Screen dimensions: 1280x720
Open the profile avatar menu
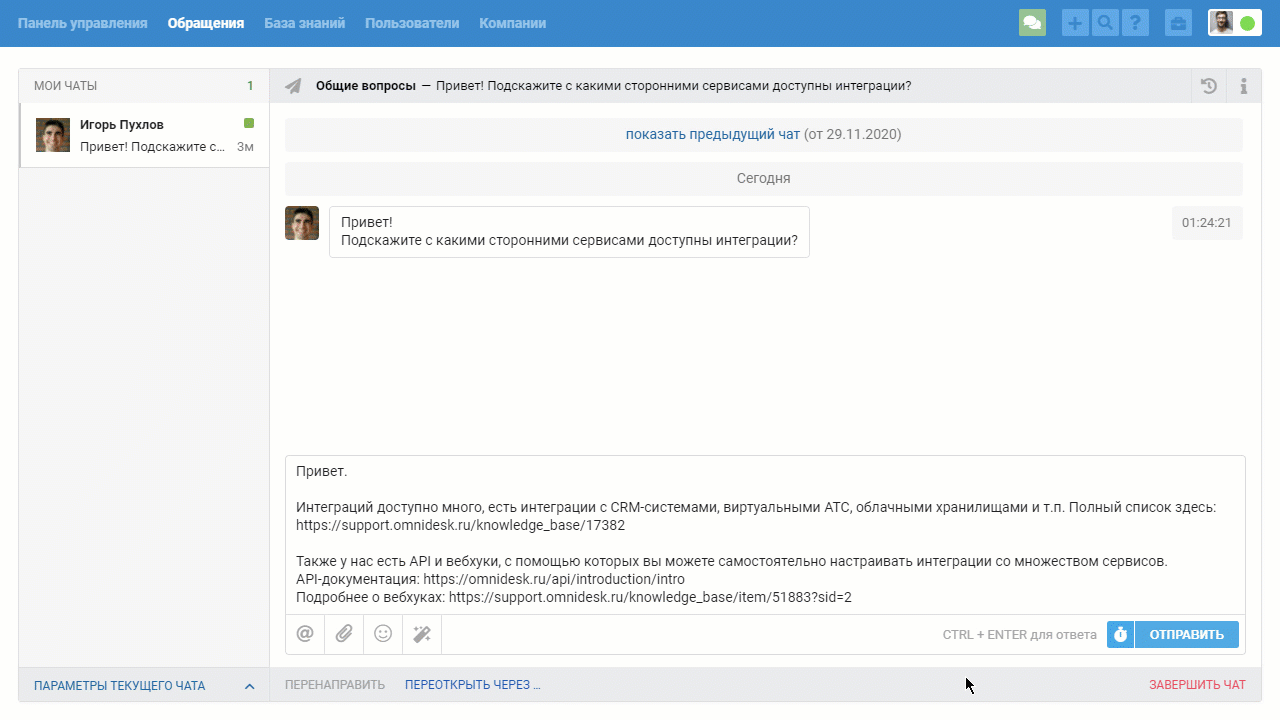pos(1221,23)
